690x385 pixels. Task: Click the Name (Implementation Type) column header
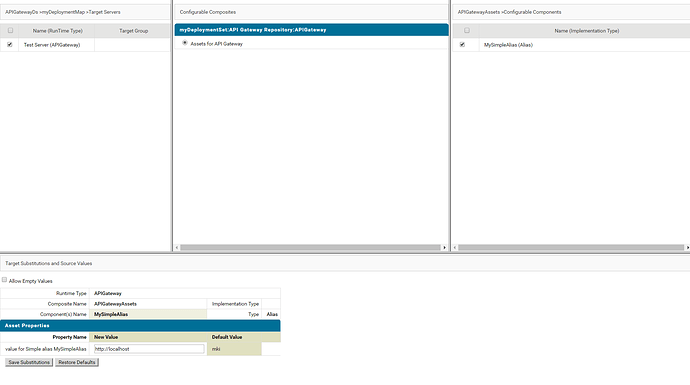pyautogui.click(x=587, y=31)
